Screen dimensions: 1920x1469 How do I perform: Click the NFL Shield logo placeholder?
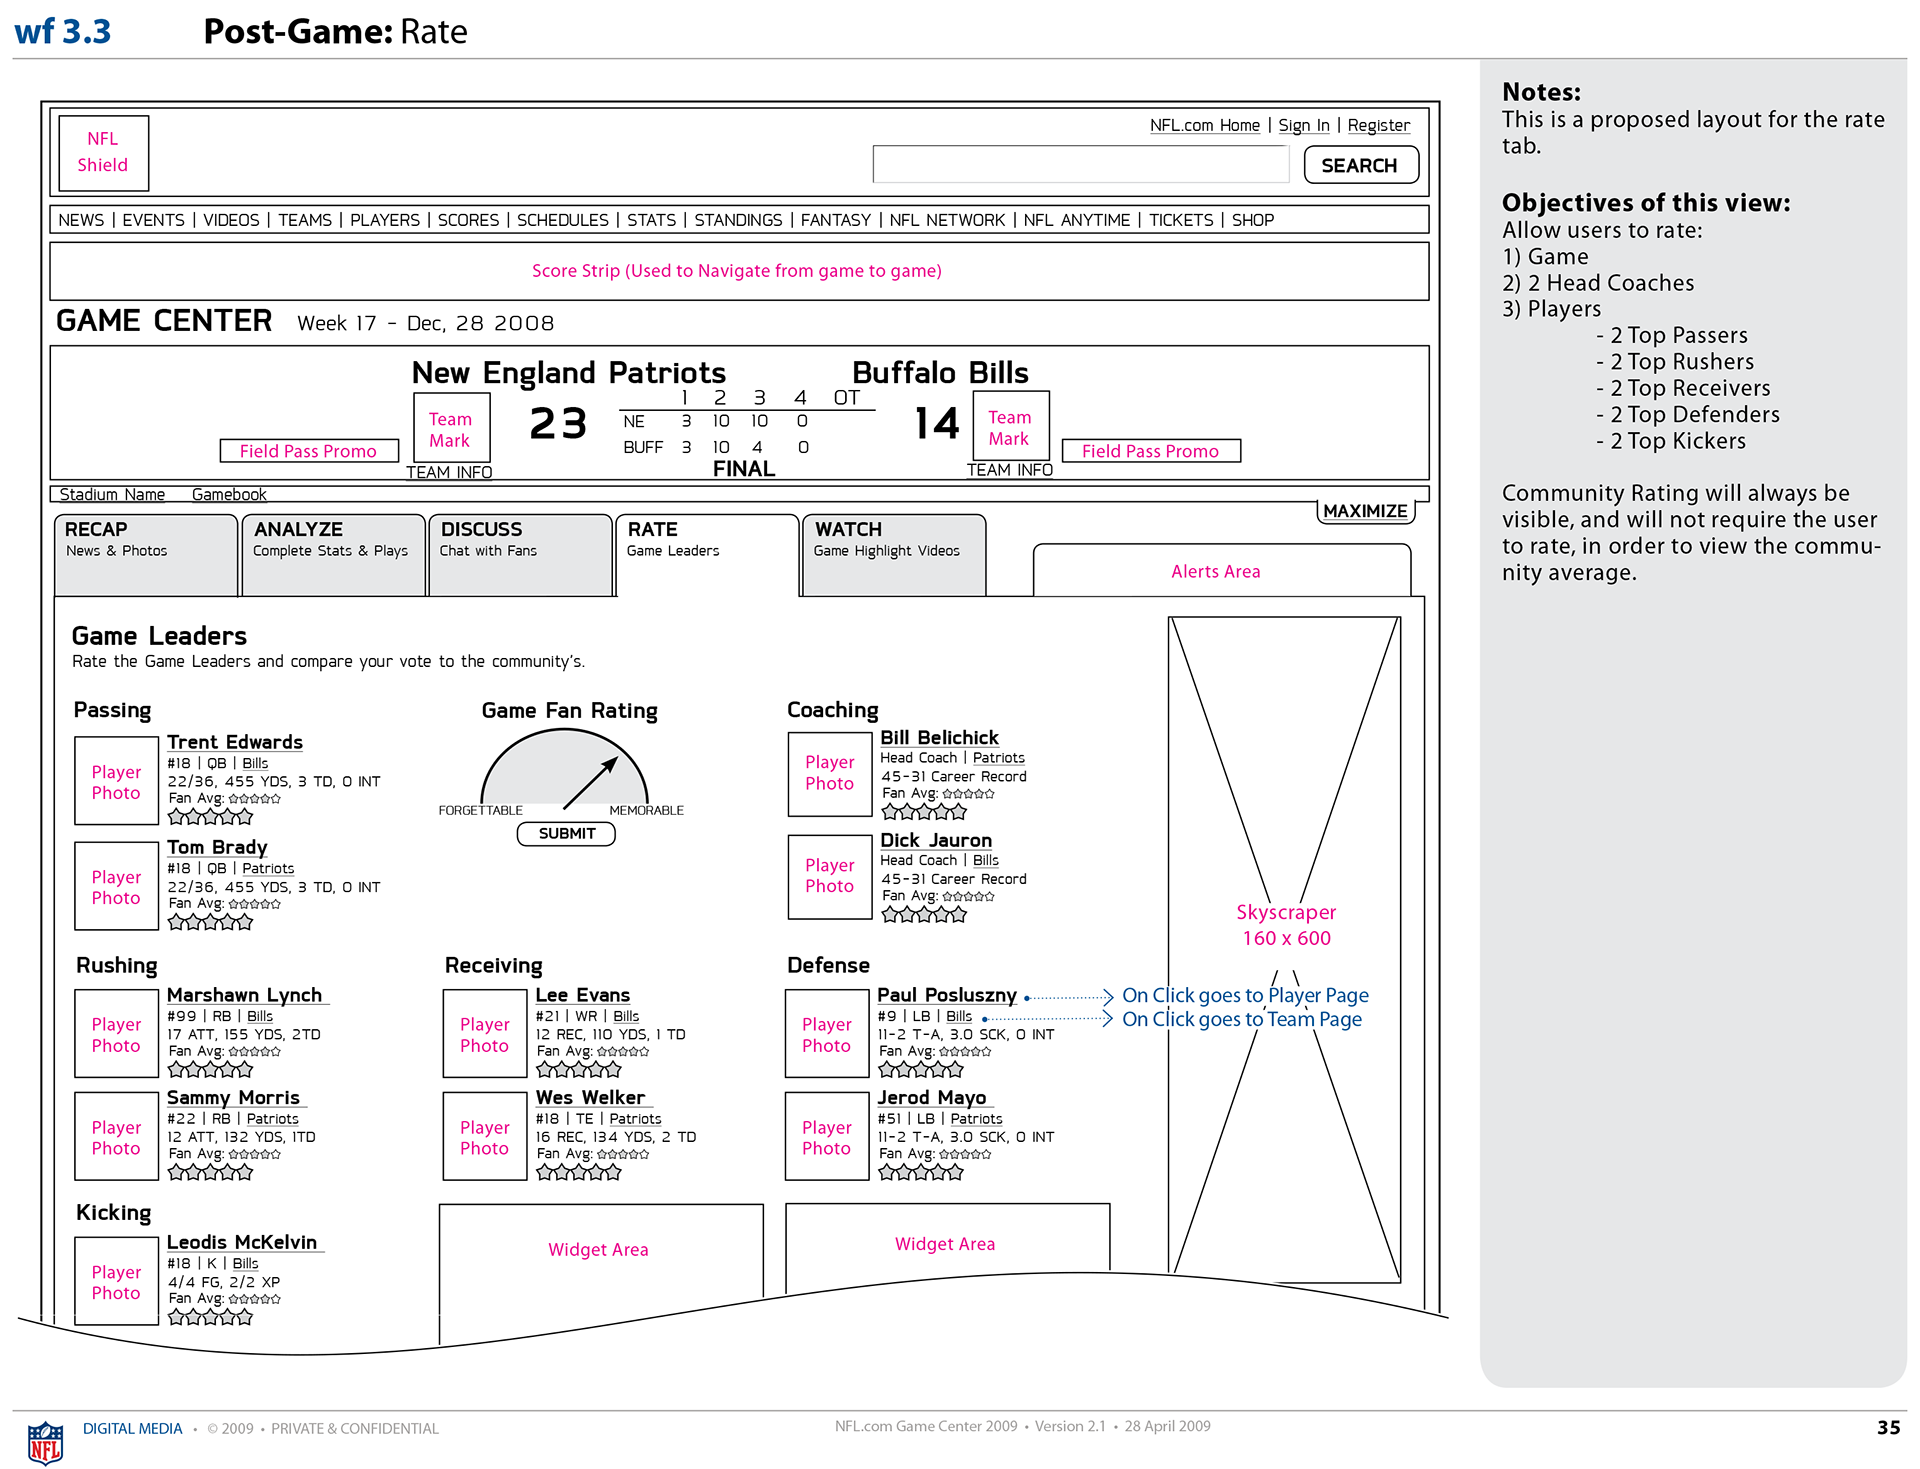[x=103, y=152]
